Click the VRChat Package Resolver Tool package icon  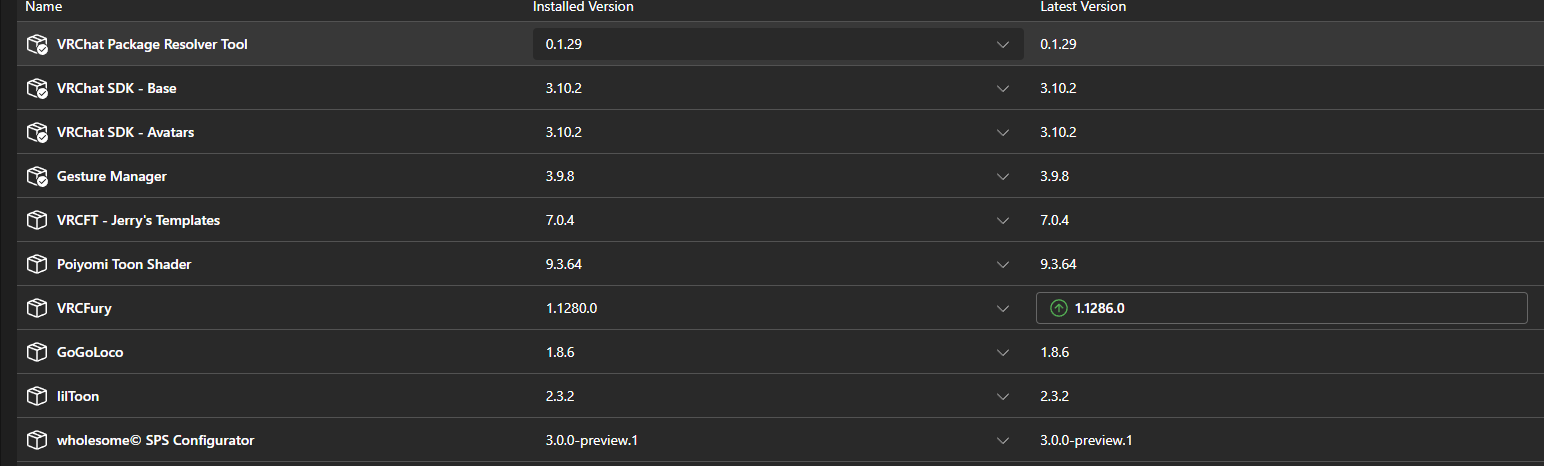[37, 44]
